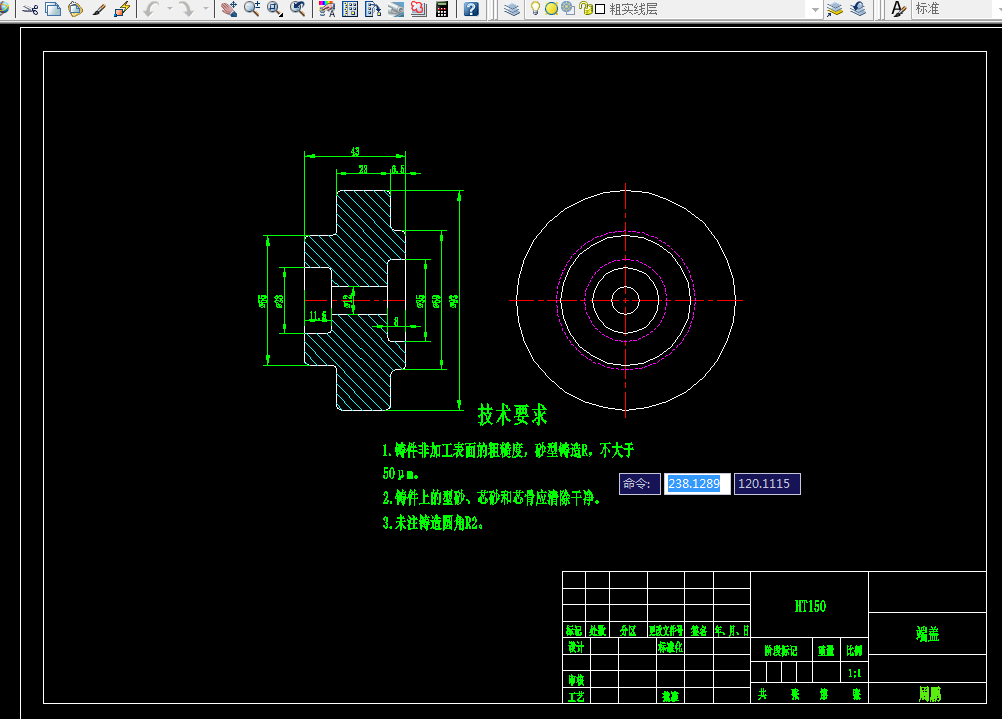Click the 3.未注铸造圆角R2 note

click(x=433, y=523)
